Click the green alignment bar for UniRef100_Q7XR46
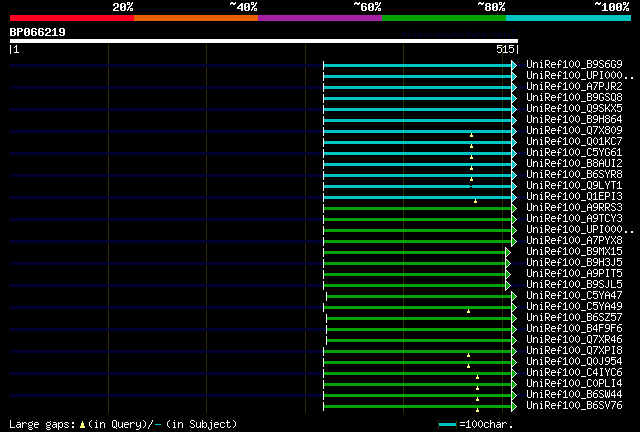 [419, 341]
